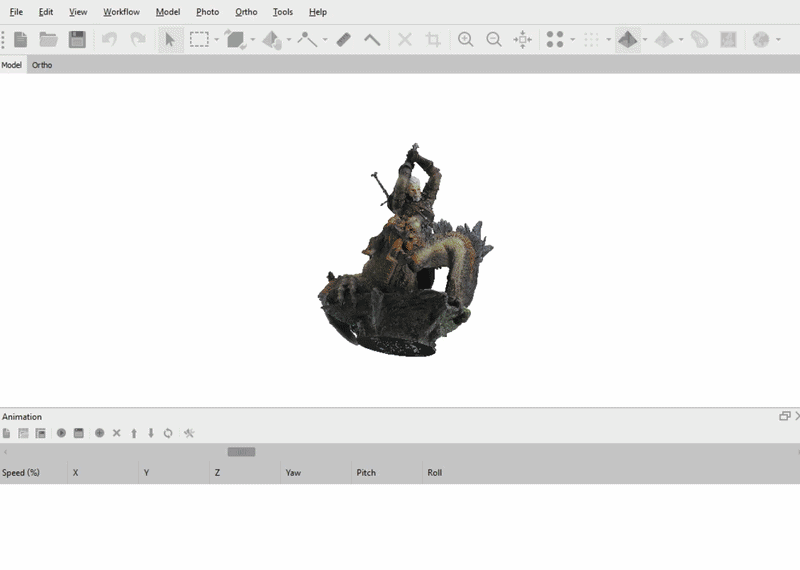Remove keyframe with the Animation X icon
Screen dimensions: 800x570
click(x=116, y=433)
